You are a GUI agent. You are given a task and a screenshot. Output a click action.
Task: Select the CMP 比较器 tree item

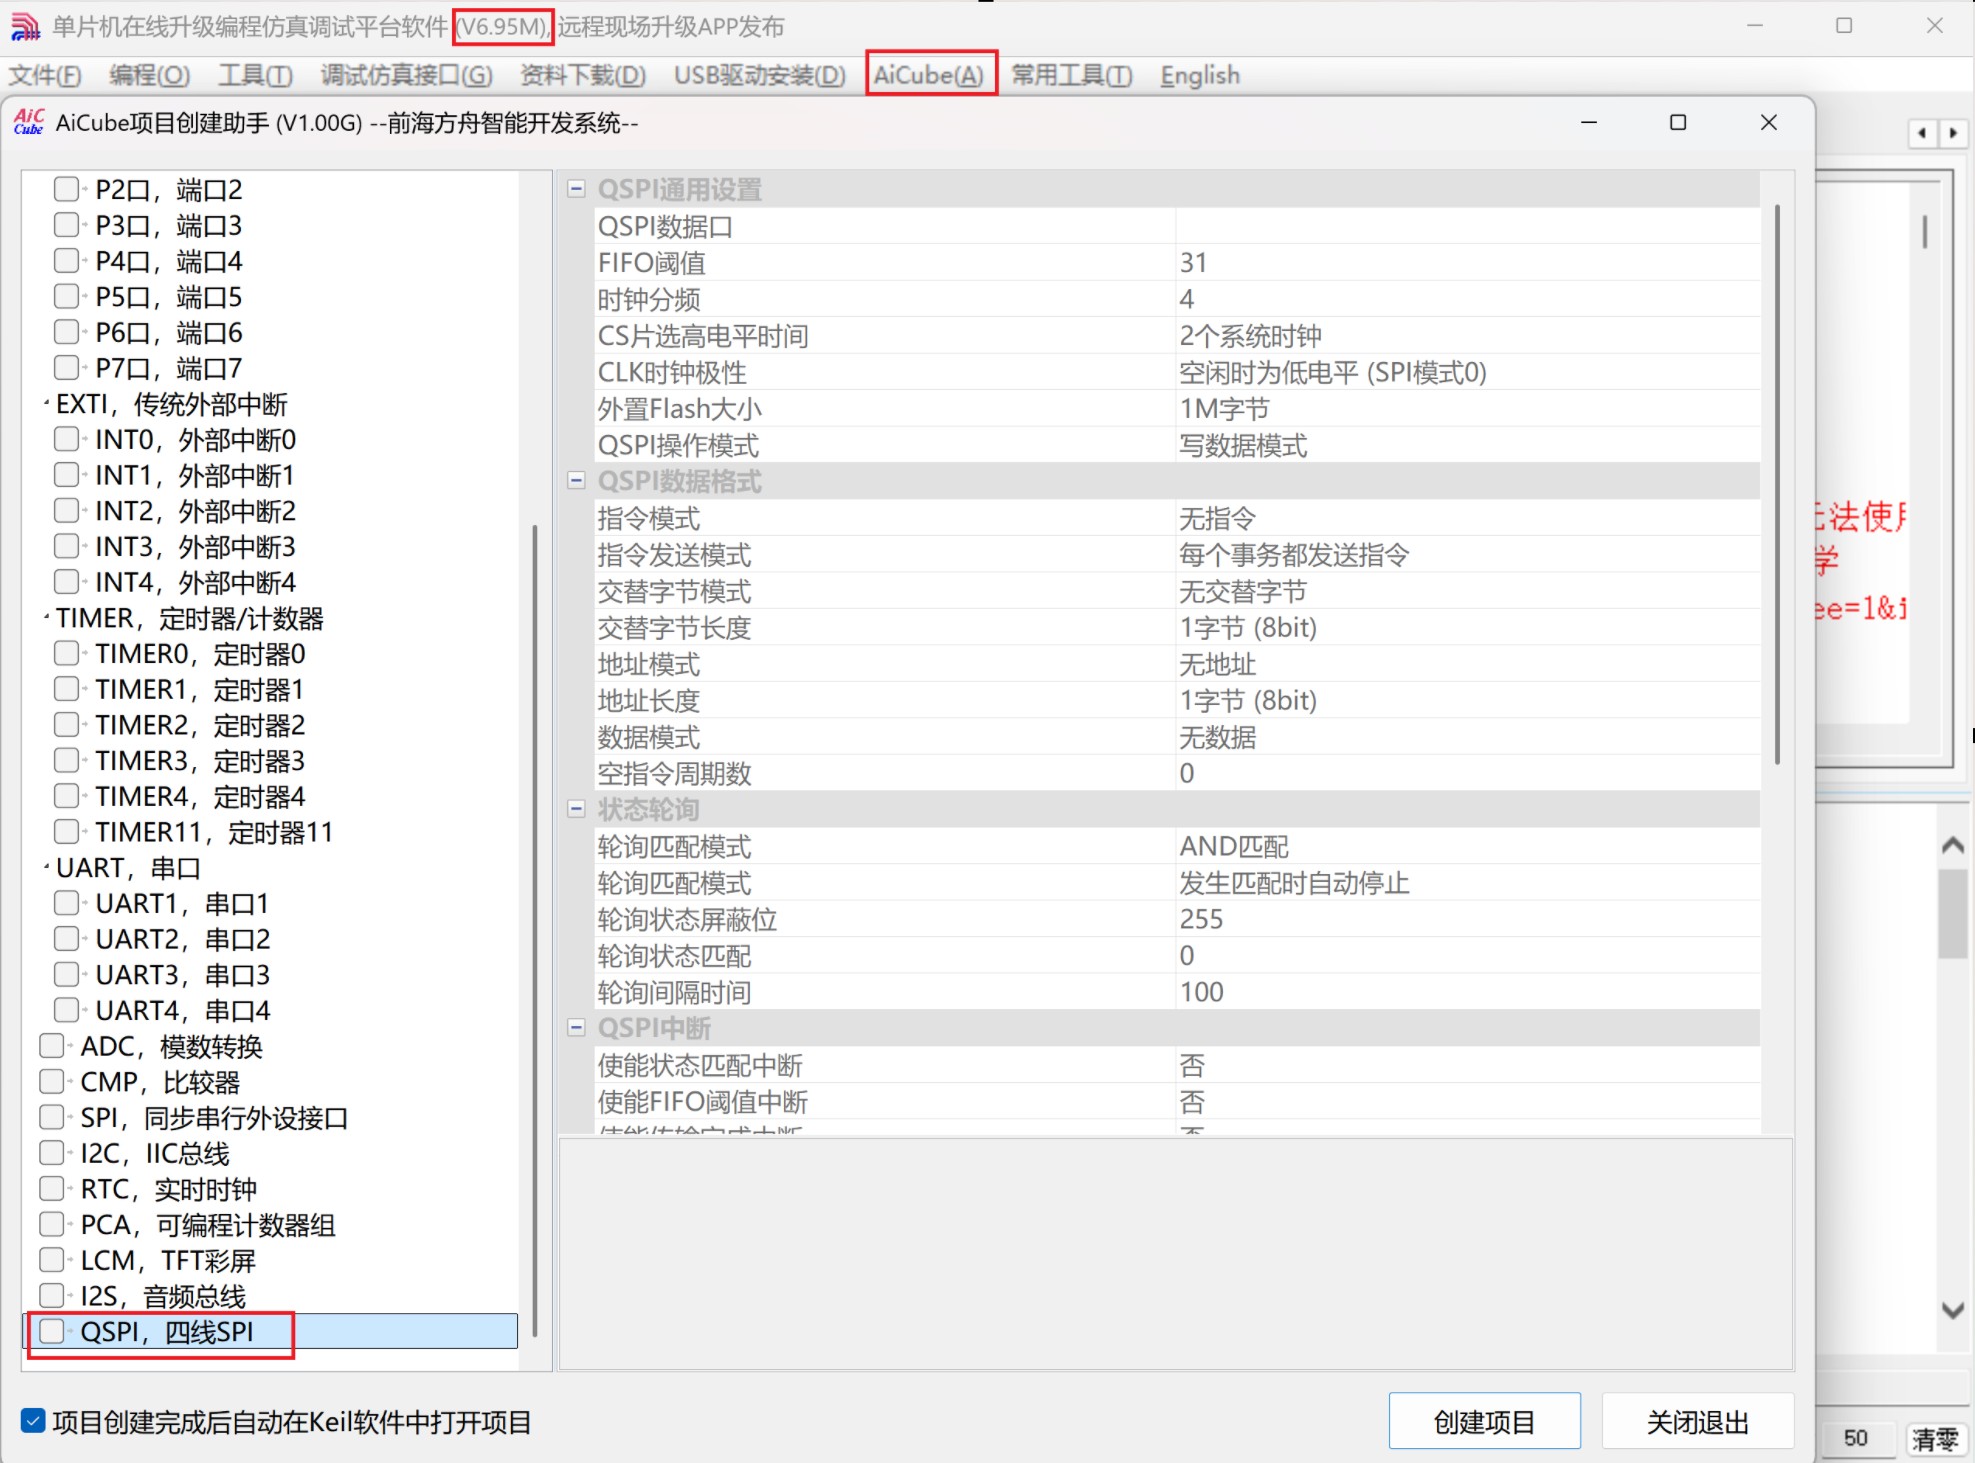coord(160,1082)
